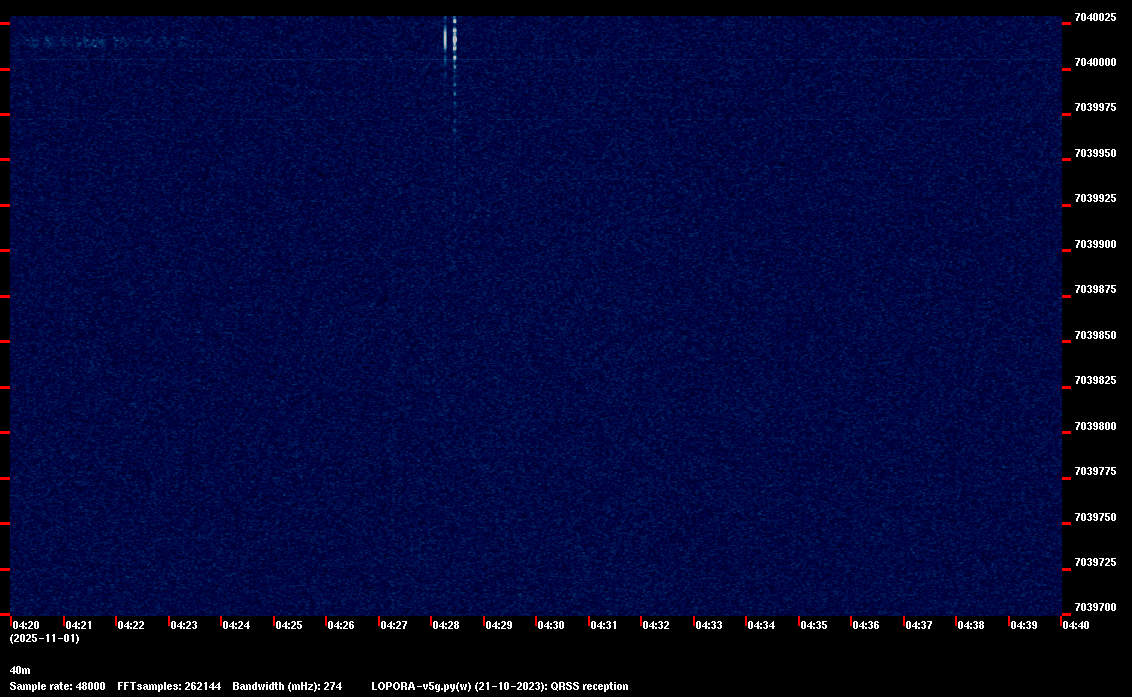Click the 04:31 time label
Image resolution: width=1132 pixels, height=697 pixels.
604,625
